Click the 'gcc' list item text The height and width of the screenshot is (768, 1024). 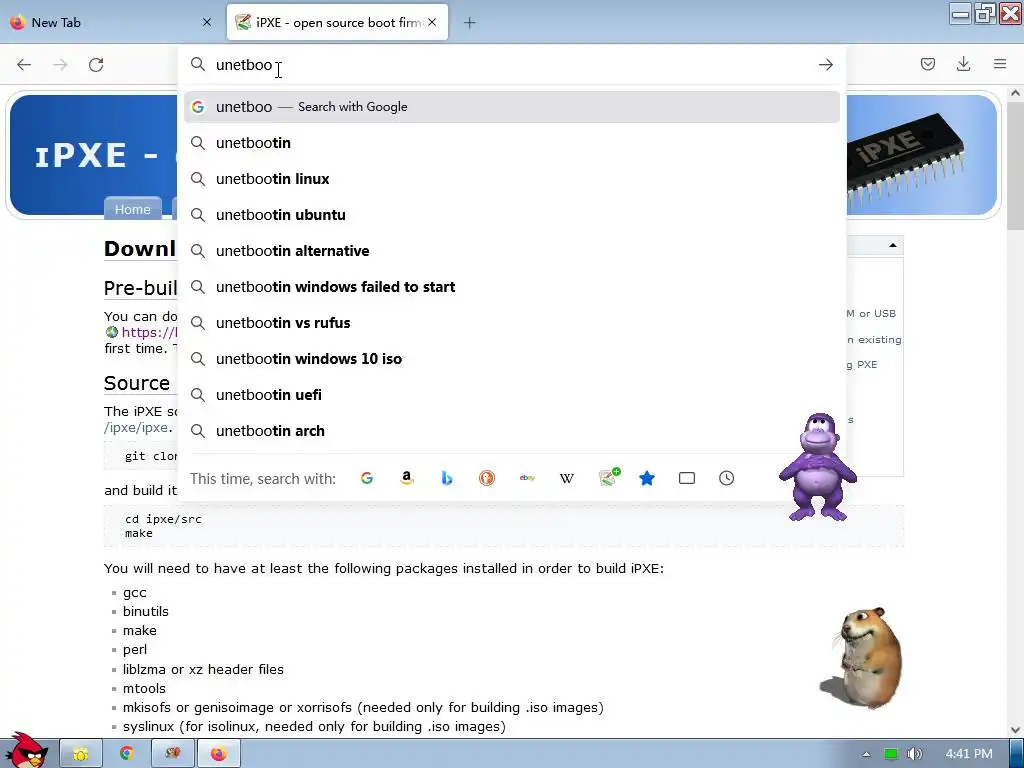(x=135, y=592)
